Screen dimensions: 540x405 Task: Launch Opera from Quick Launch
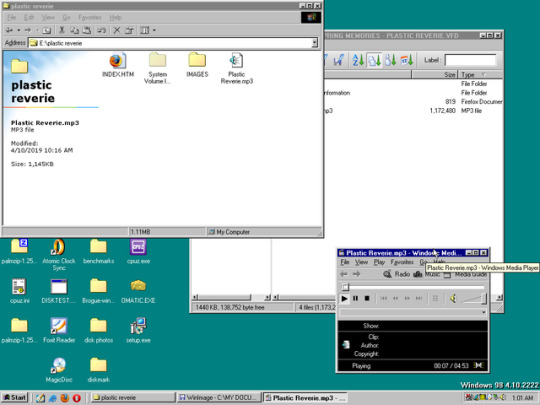(x=76, y=398)
